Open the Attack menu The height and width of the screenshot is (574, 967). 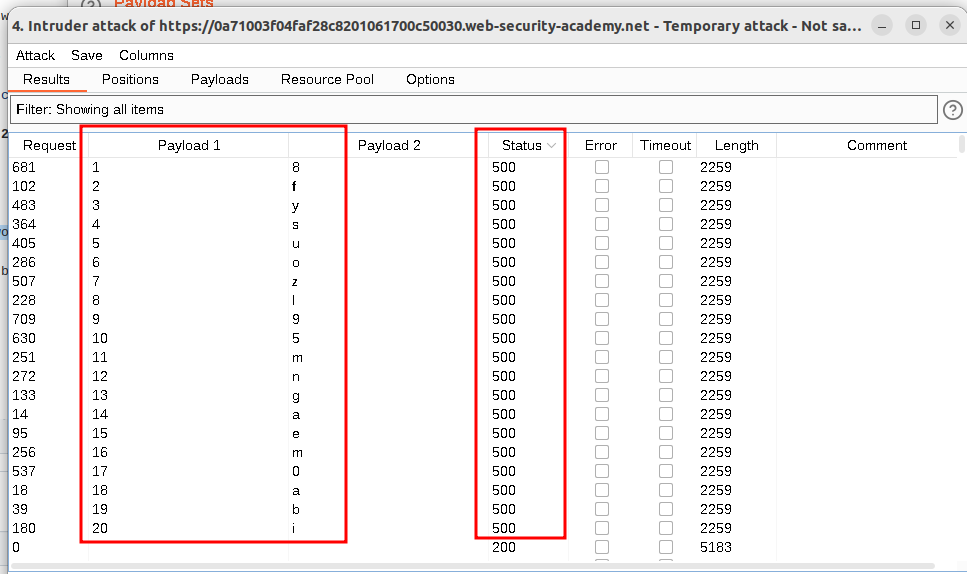click(x=35, y=55)
